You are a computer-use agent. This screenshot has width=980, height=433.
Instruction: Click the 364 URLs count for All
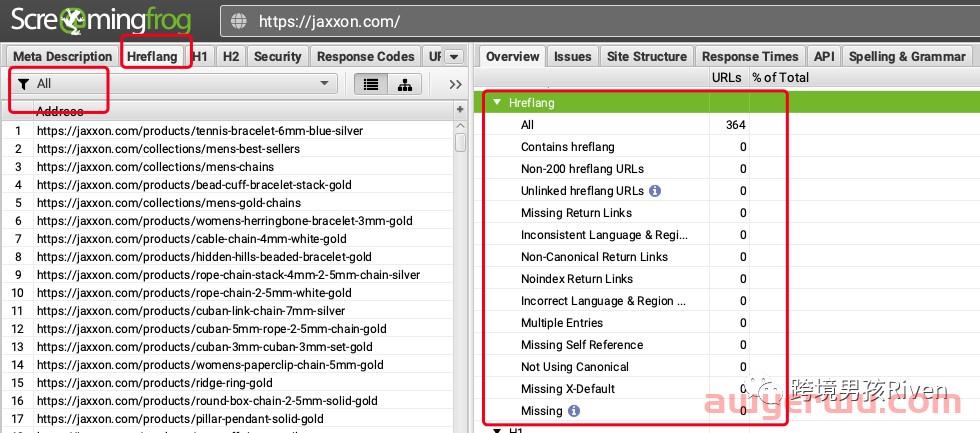pos(736,125)
